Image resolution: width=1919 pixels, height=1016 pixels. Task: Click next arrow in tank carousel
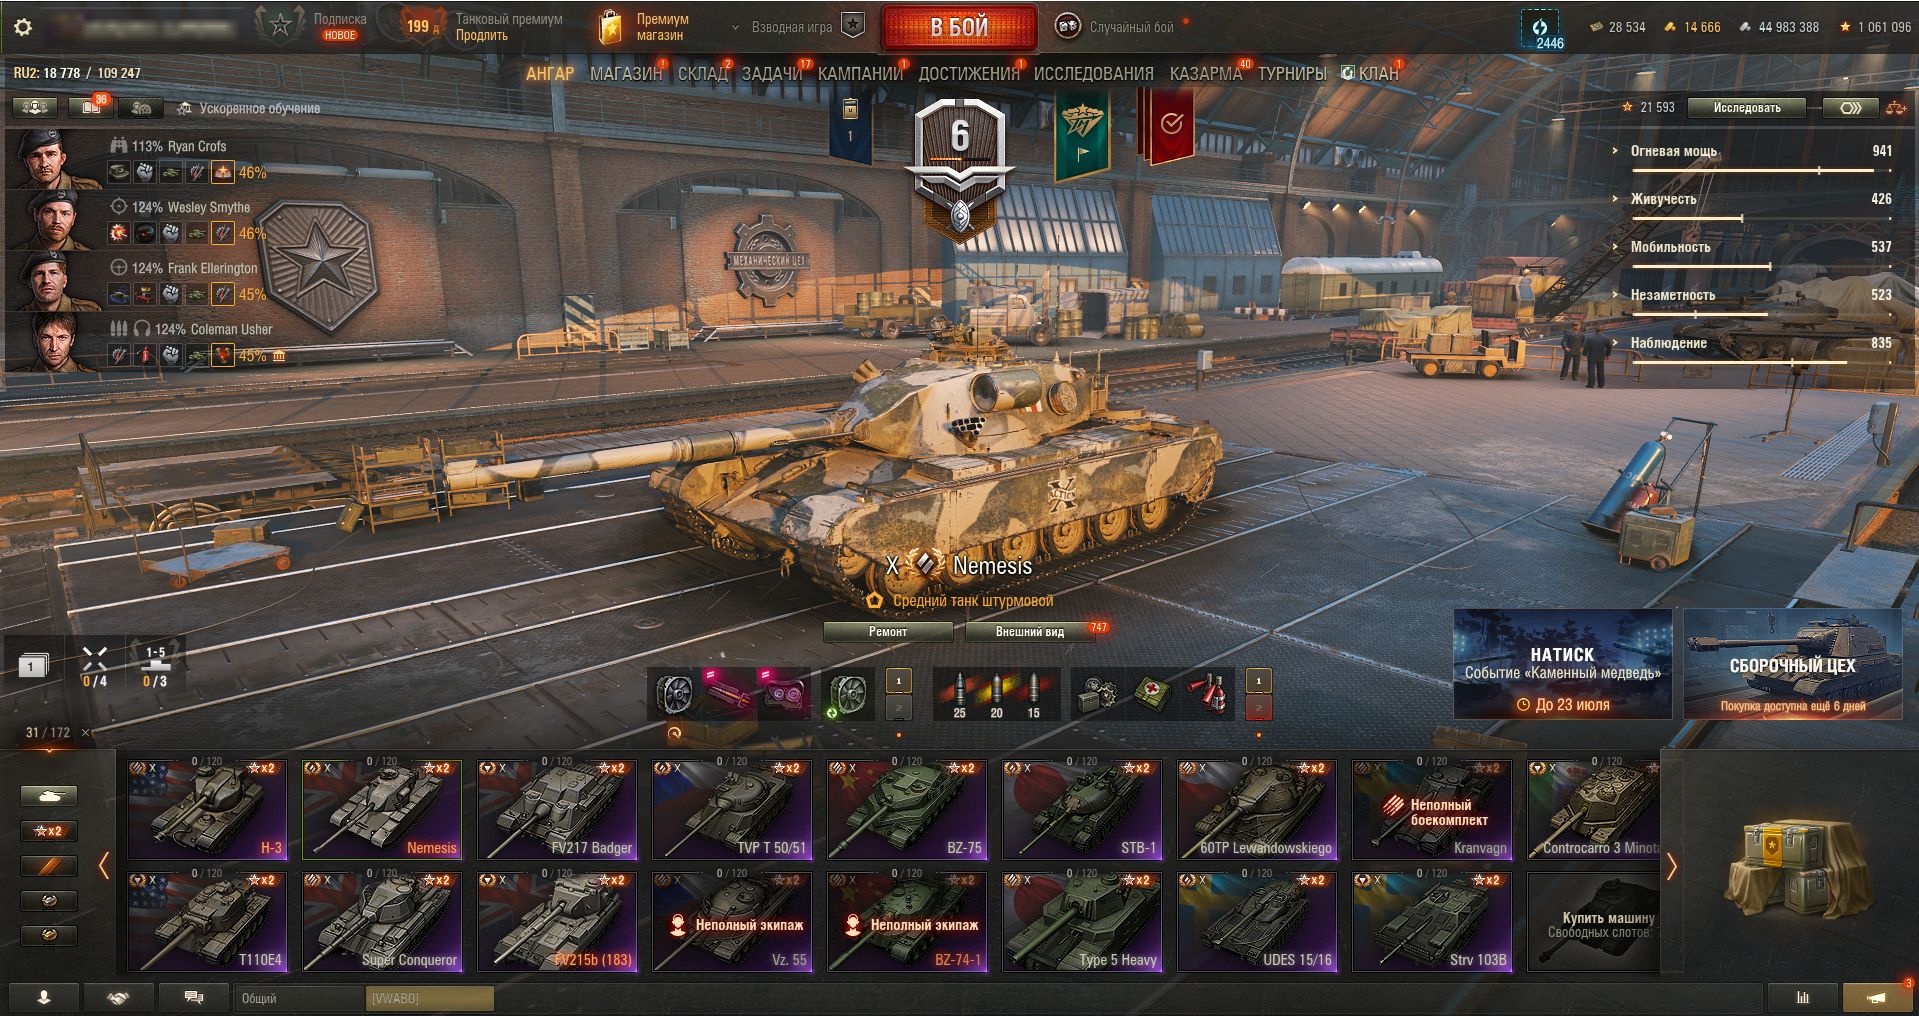1671,866
